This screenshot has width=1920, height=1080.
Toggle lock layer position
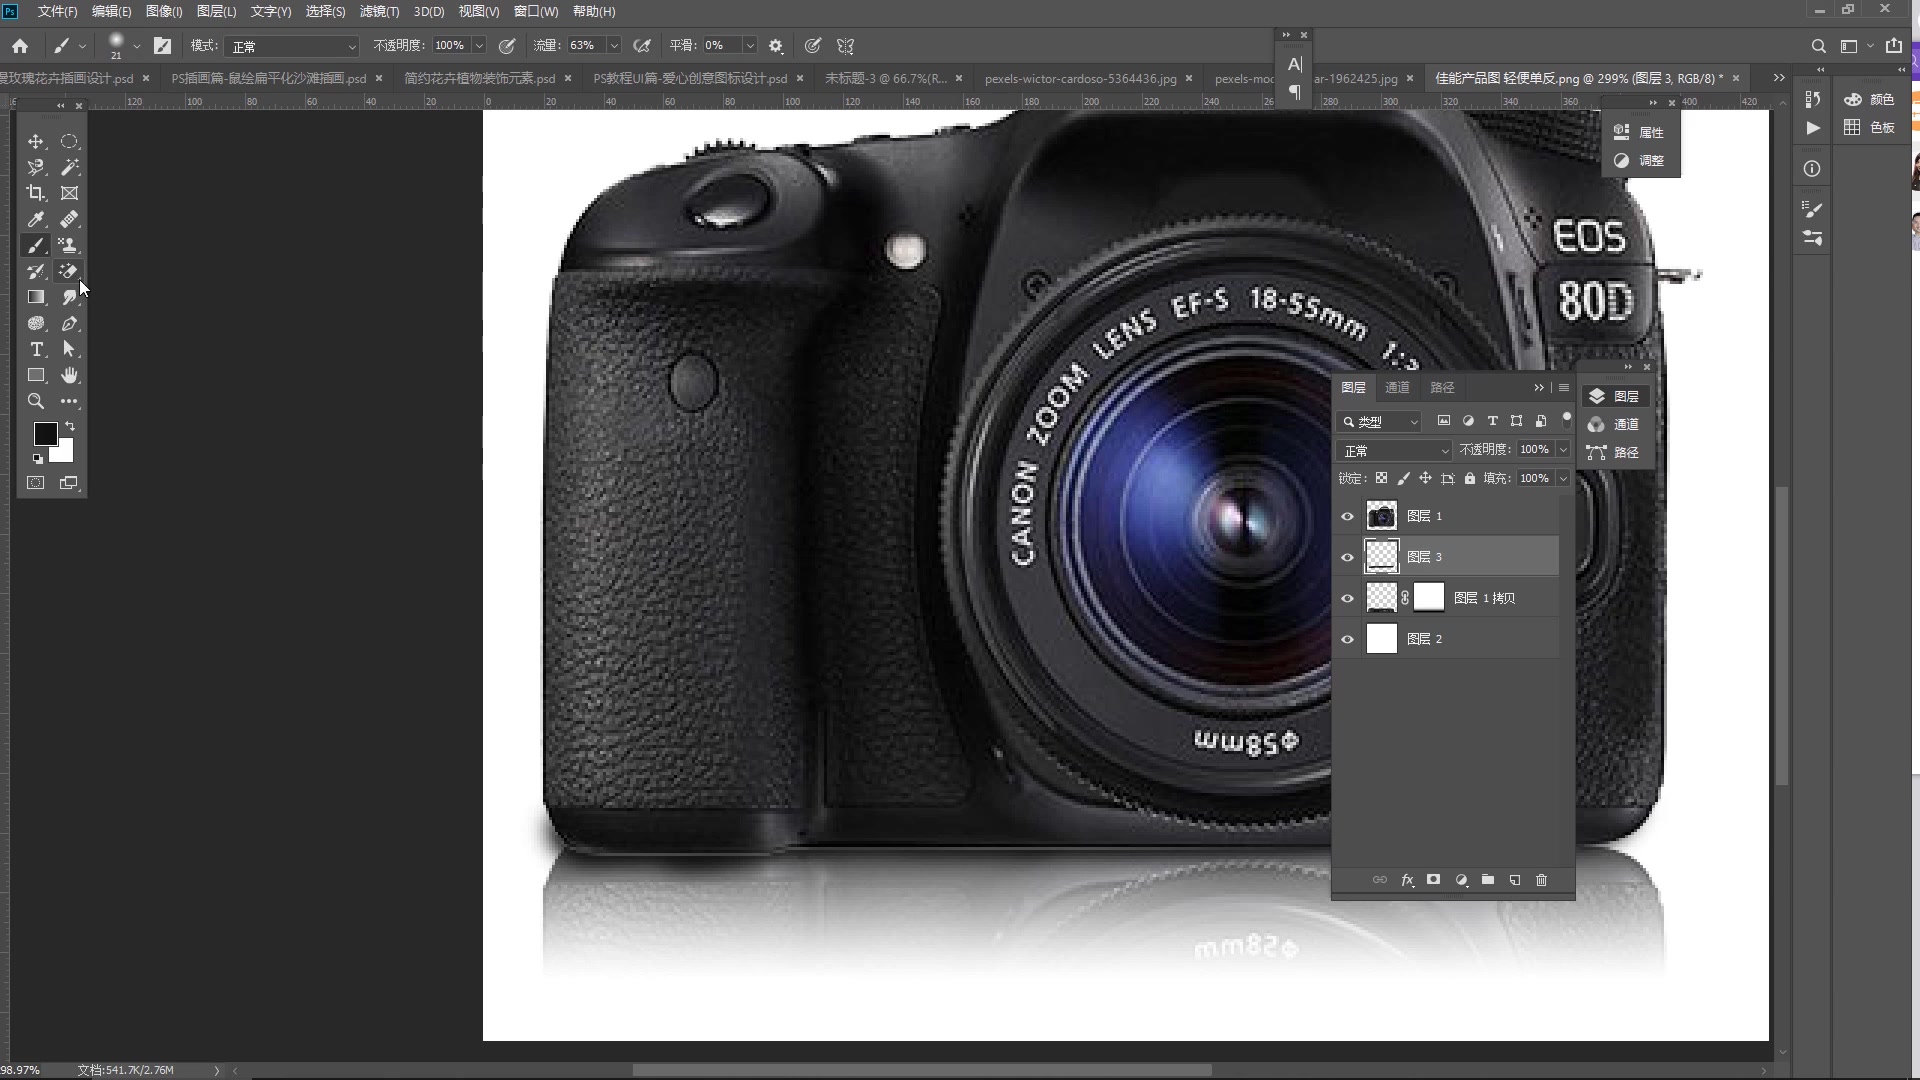[1425, 479]
